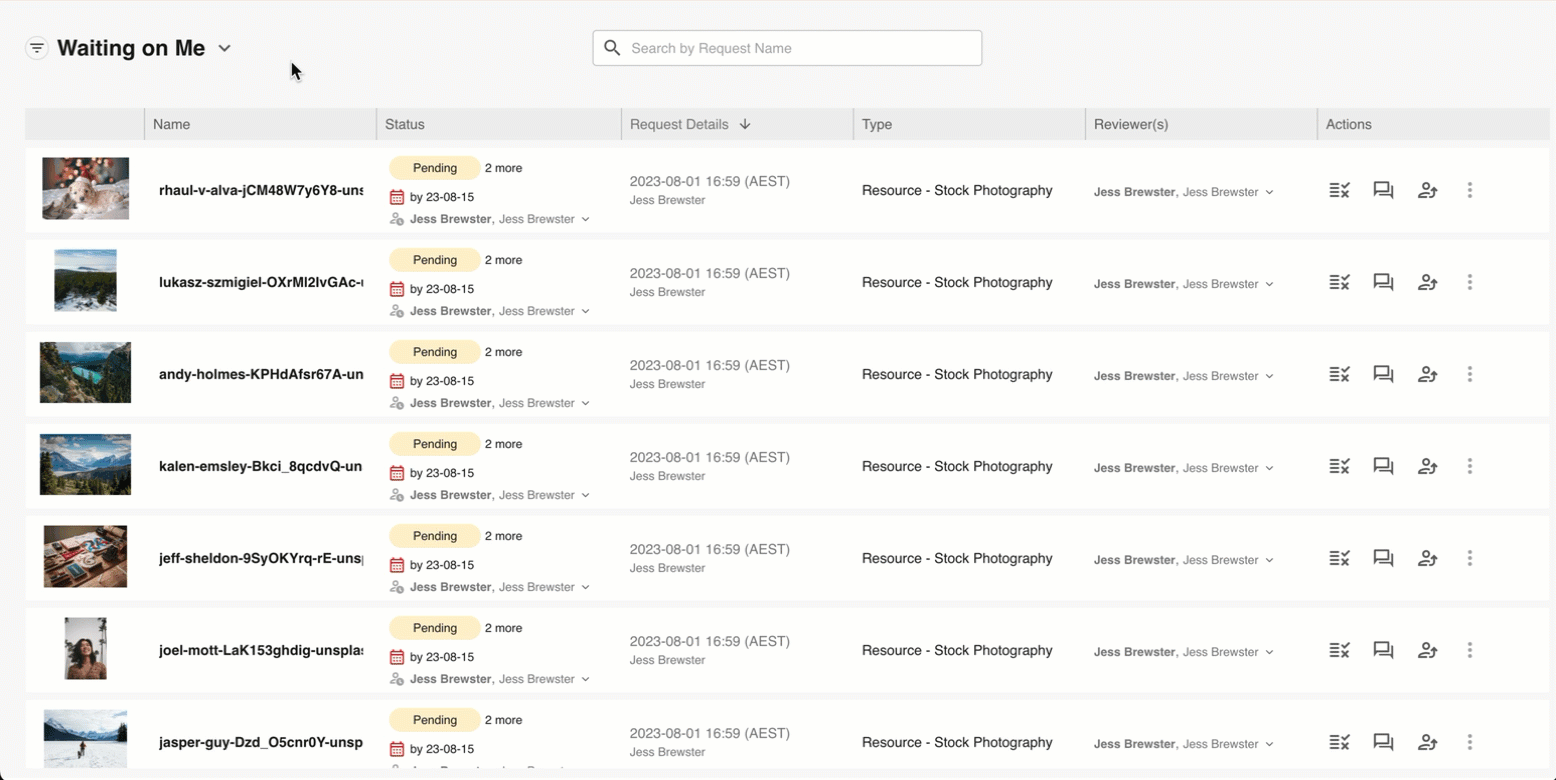Open comments for lukasz-szmigiel request
The height and width of the screenshot is (780, 1556).
click(x=1383, y=282)
